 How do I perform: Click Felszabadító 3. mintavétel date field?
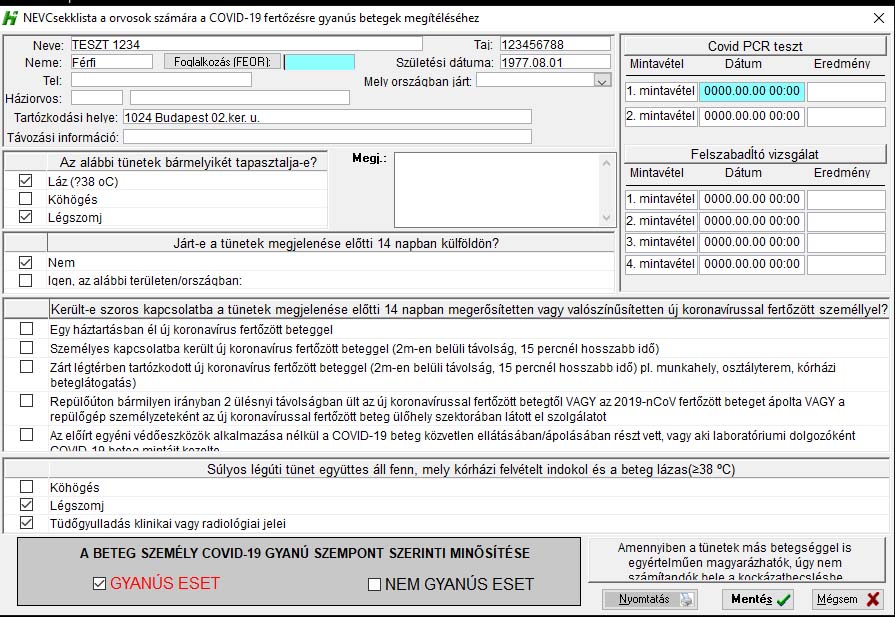coord(752,242)
